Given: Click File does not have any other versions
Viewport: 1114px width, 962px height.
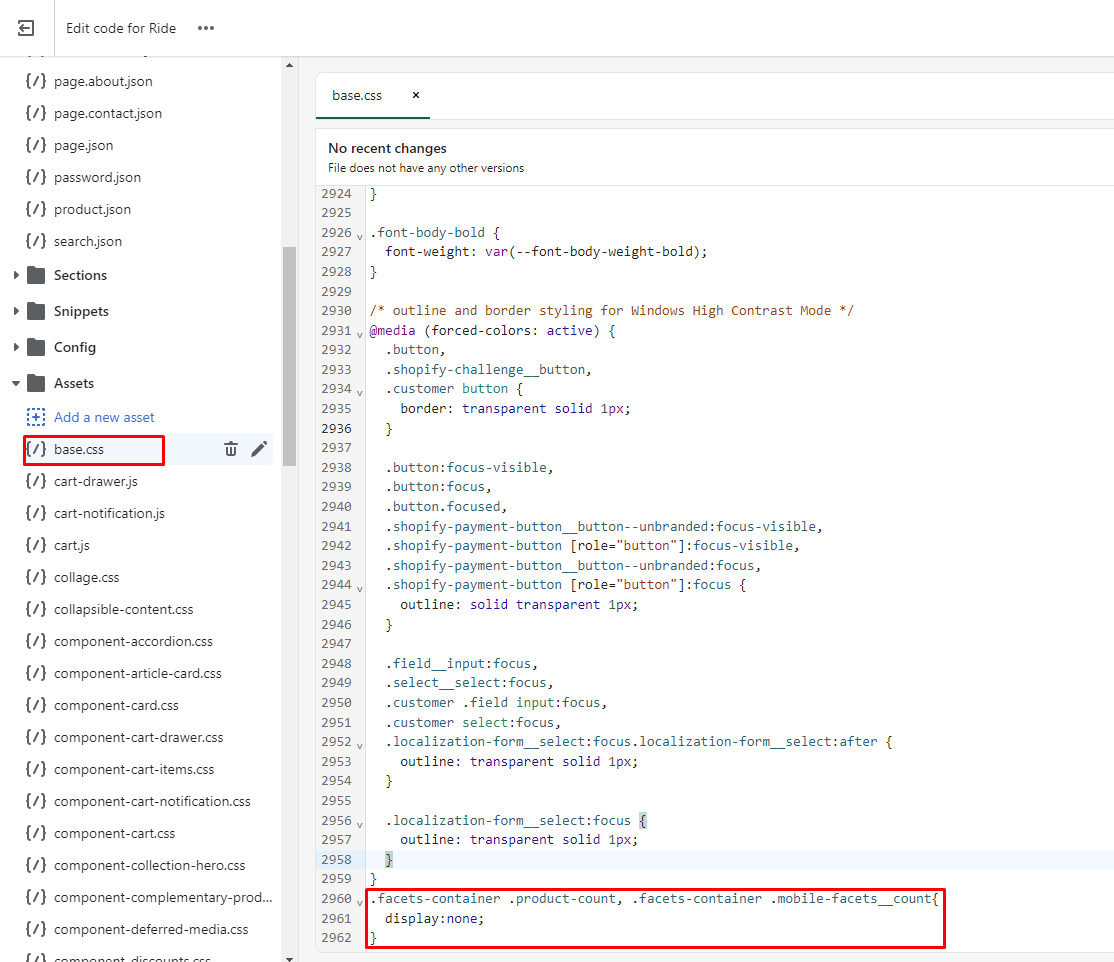Looking at the screenshot, I should tap(426, 168).
